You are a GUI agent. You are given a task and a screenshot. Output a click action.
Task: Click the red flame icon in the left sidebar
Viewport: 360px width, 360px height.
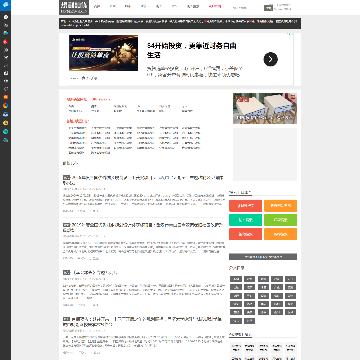coord(6,42)
